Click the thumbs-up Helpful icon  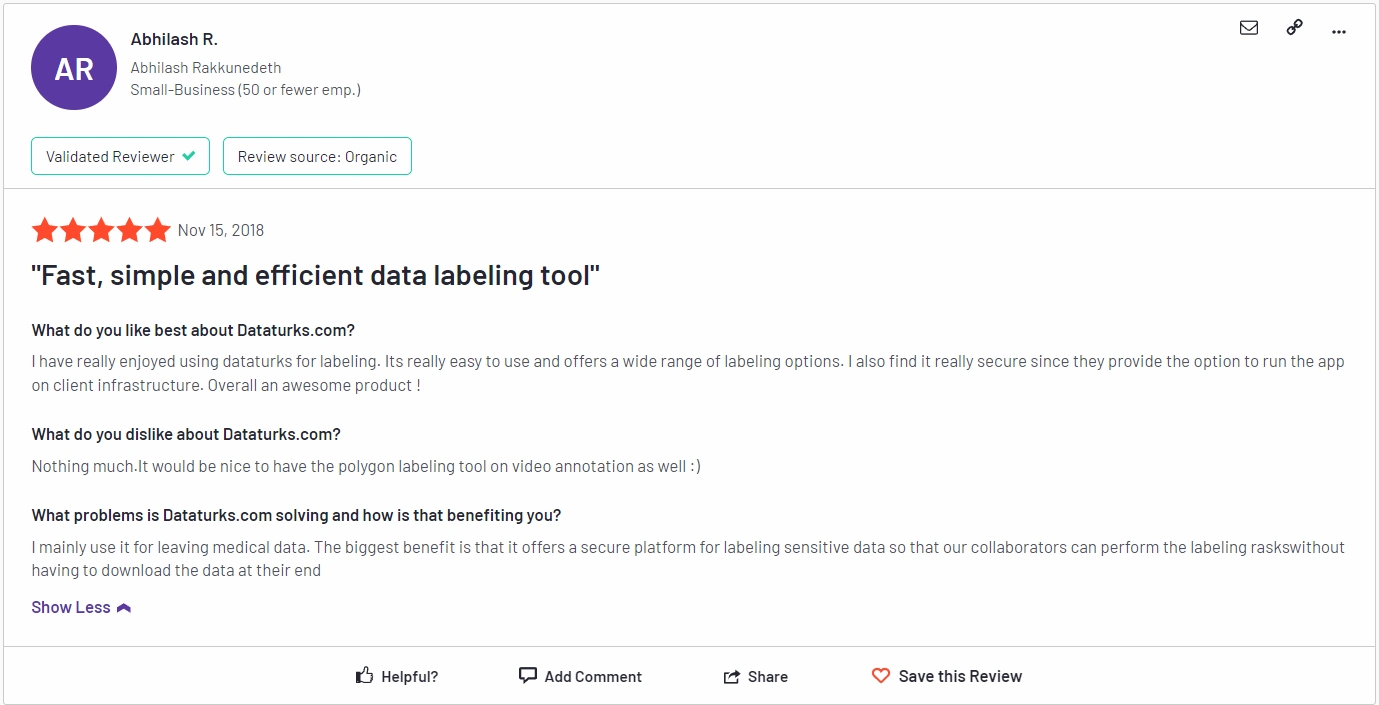(365, 676)
